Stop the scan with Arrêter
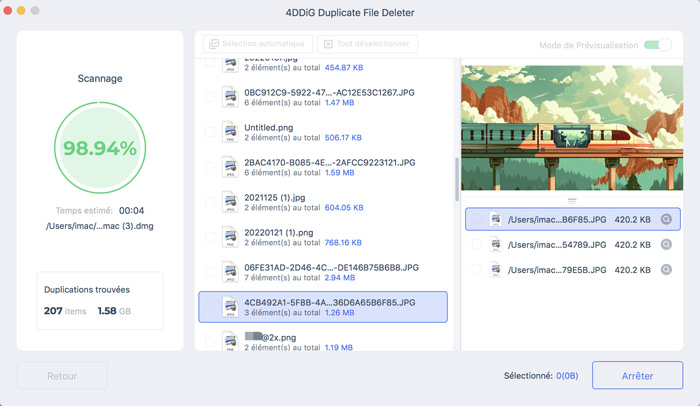The height and width of the screenshot is (406, 700). tap(638, 376)
